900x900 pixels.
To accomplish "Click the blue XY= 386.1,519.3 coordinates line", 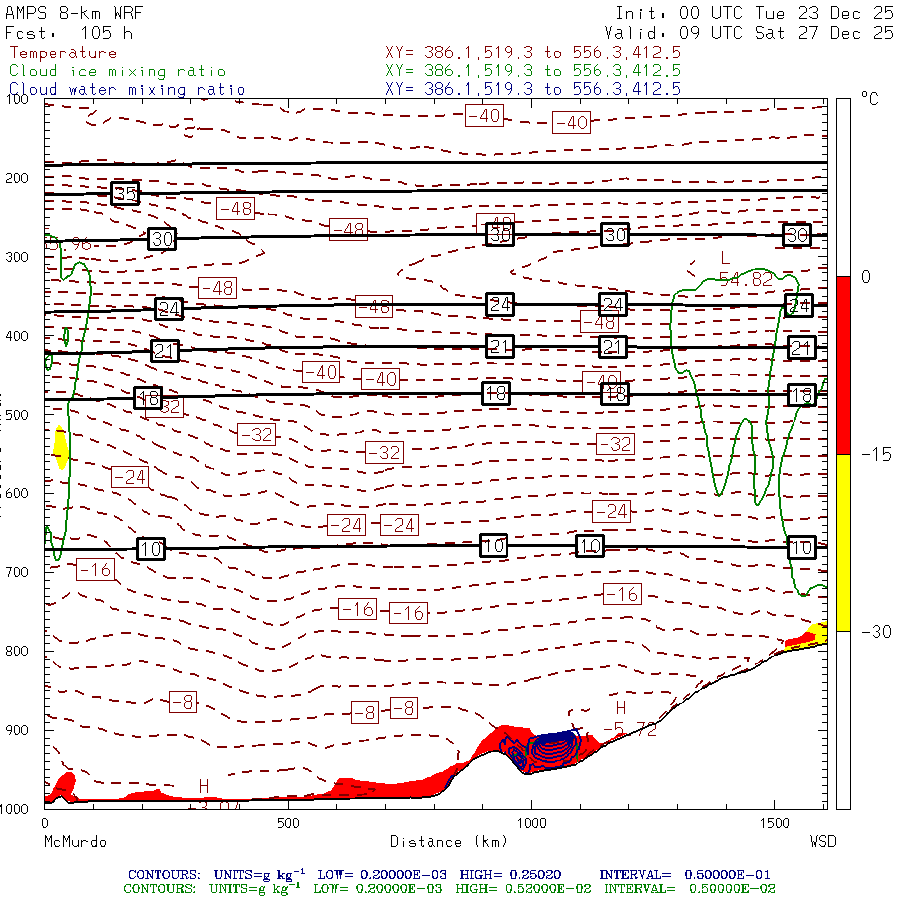I will coord(533,89).
